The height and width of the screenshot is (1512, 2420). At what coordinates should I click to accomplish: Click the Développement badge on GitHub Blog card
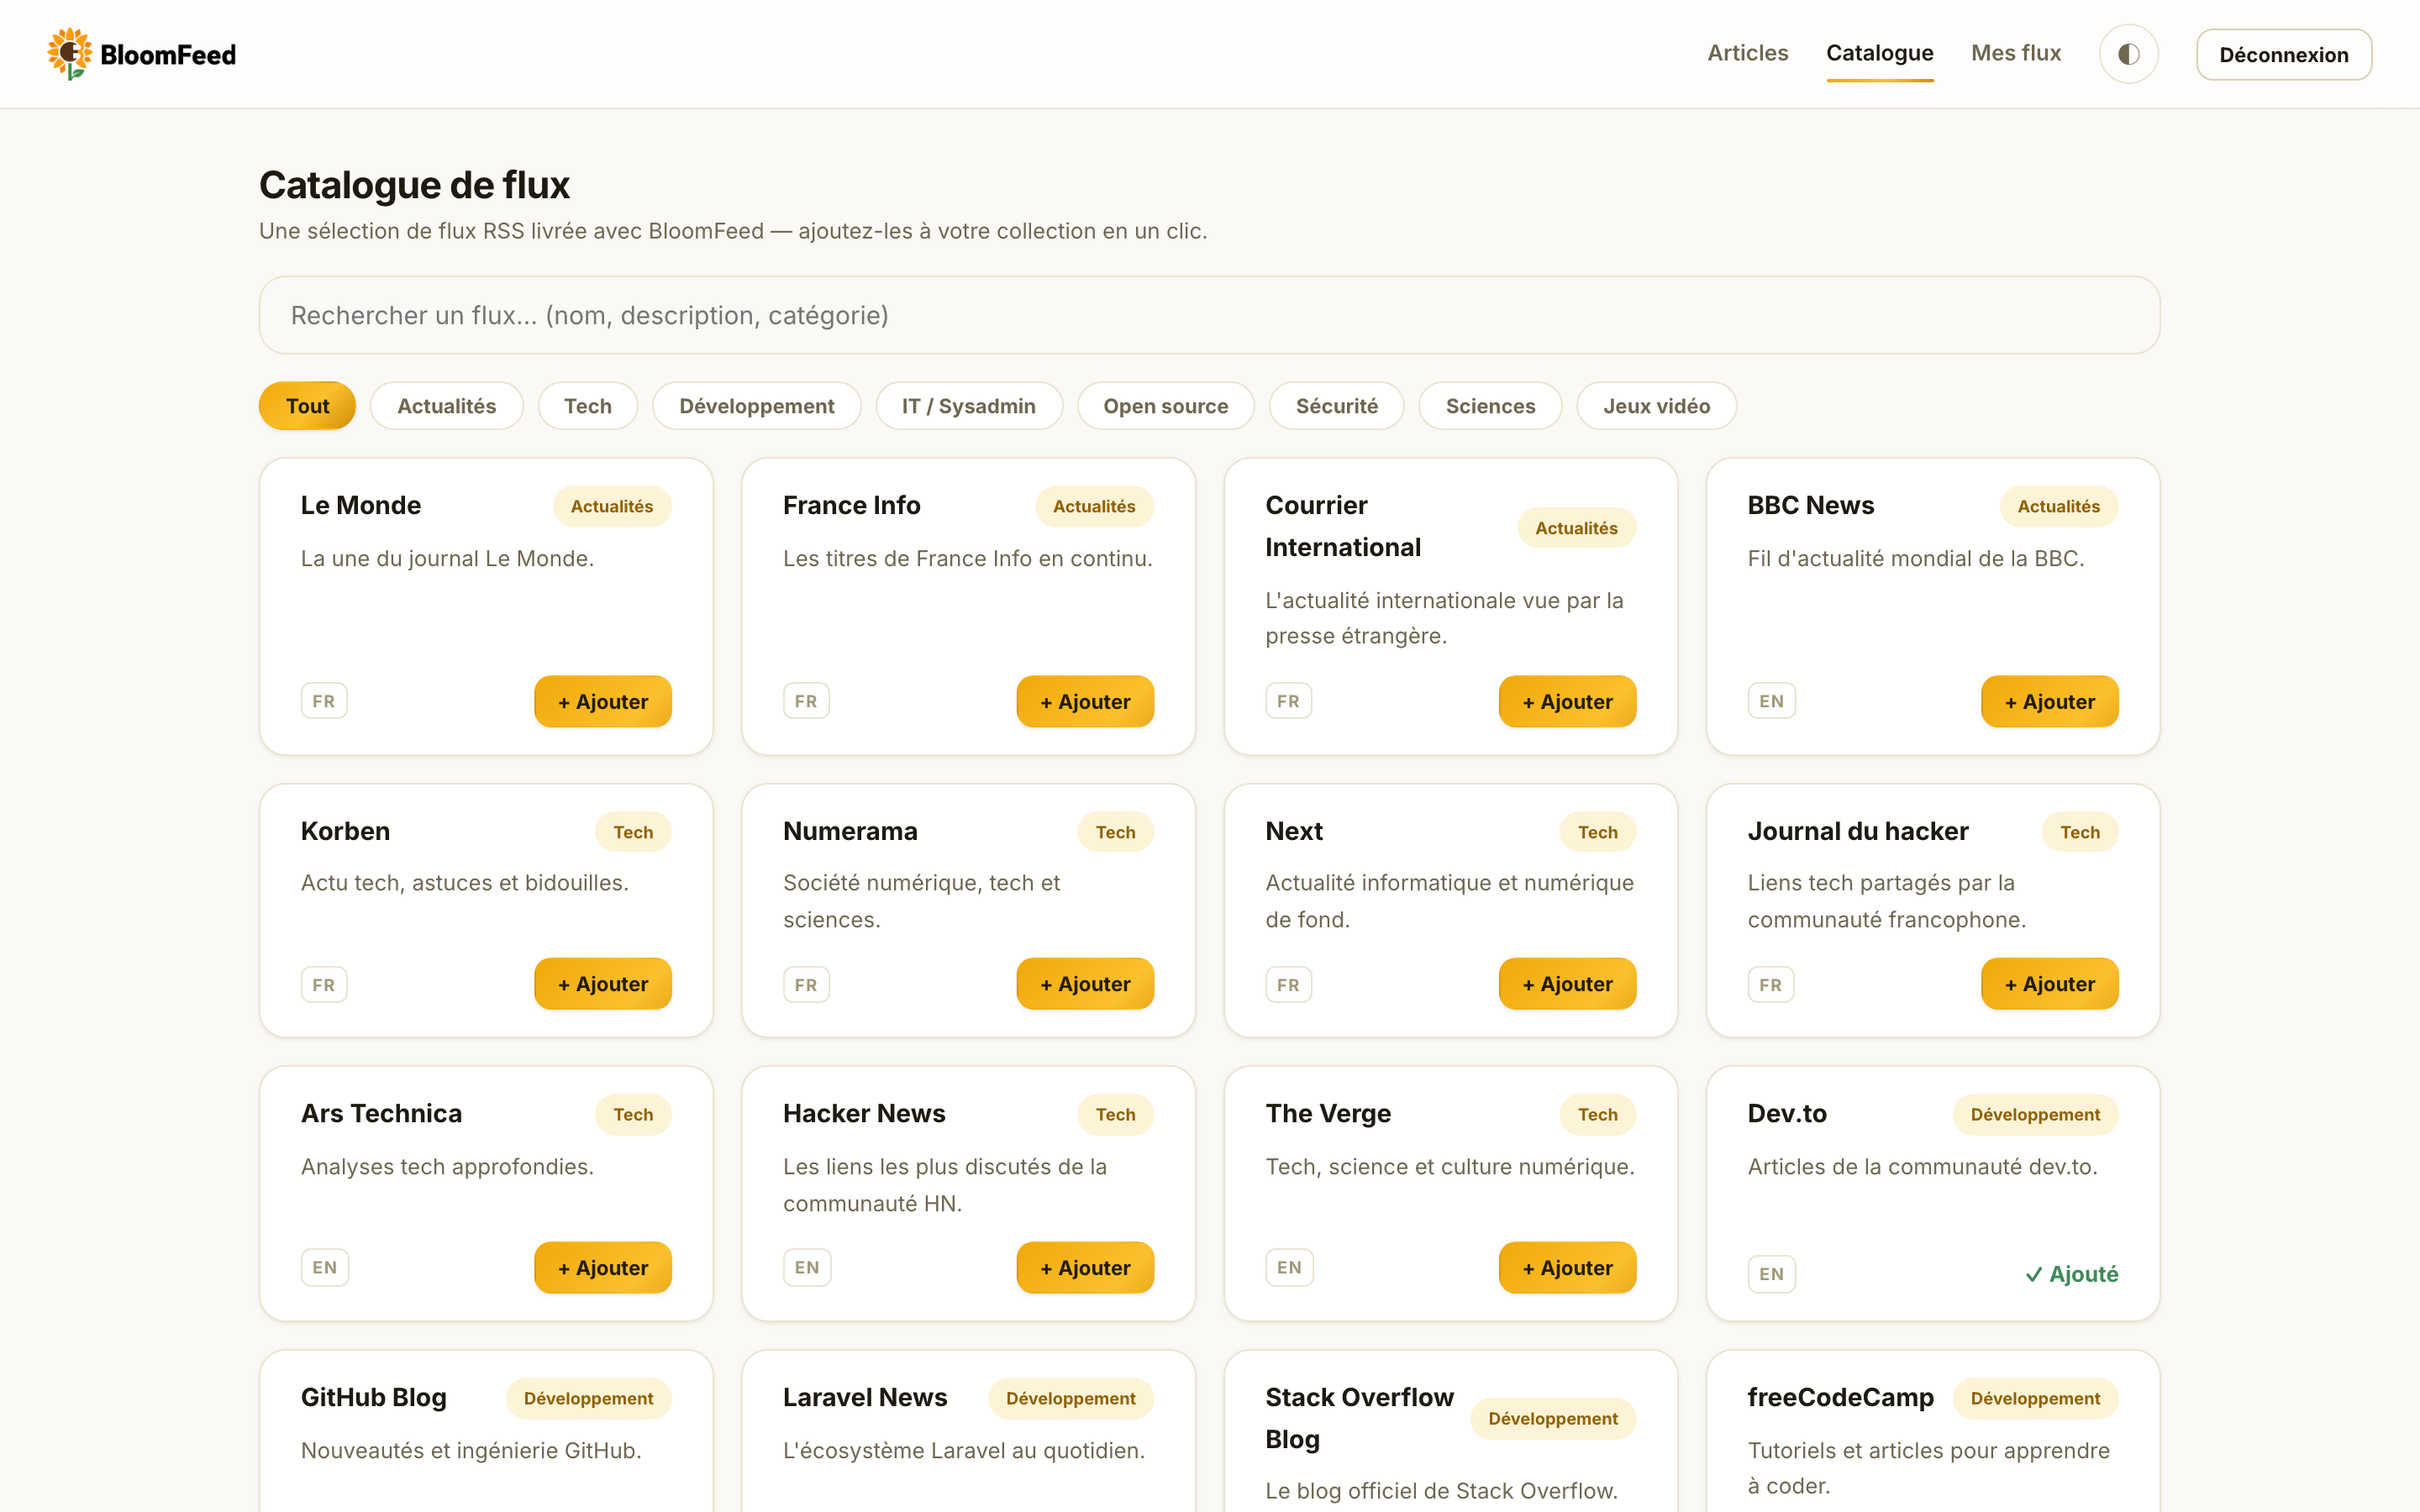click(588, 1398)
